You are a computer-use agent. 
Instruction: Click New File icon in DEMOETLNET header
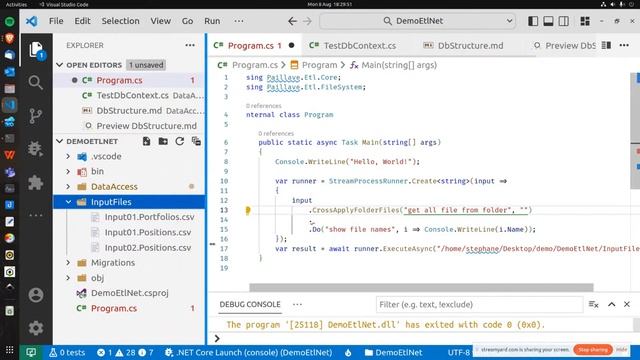coord(147,141)
